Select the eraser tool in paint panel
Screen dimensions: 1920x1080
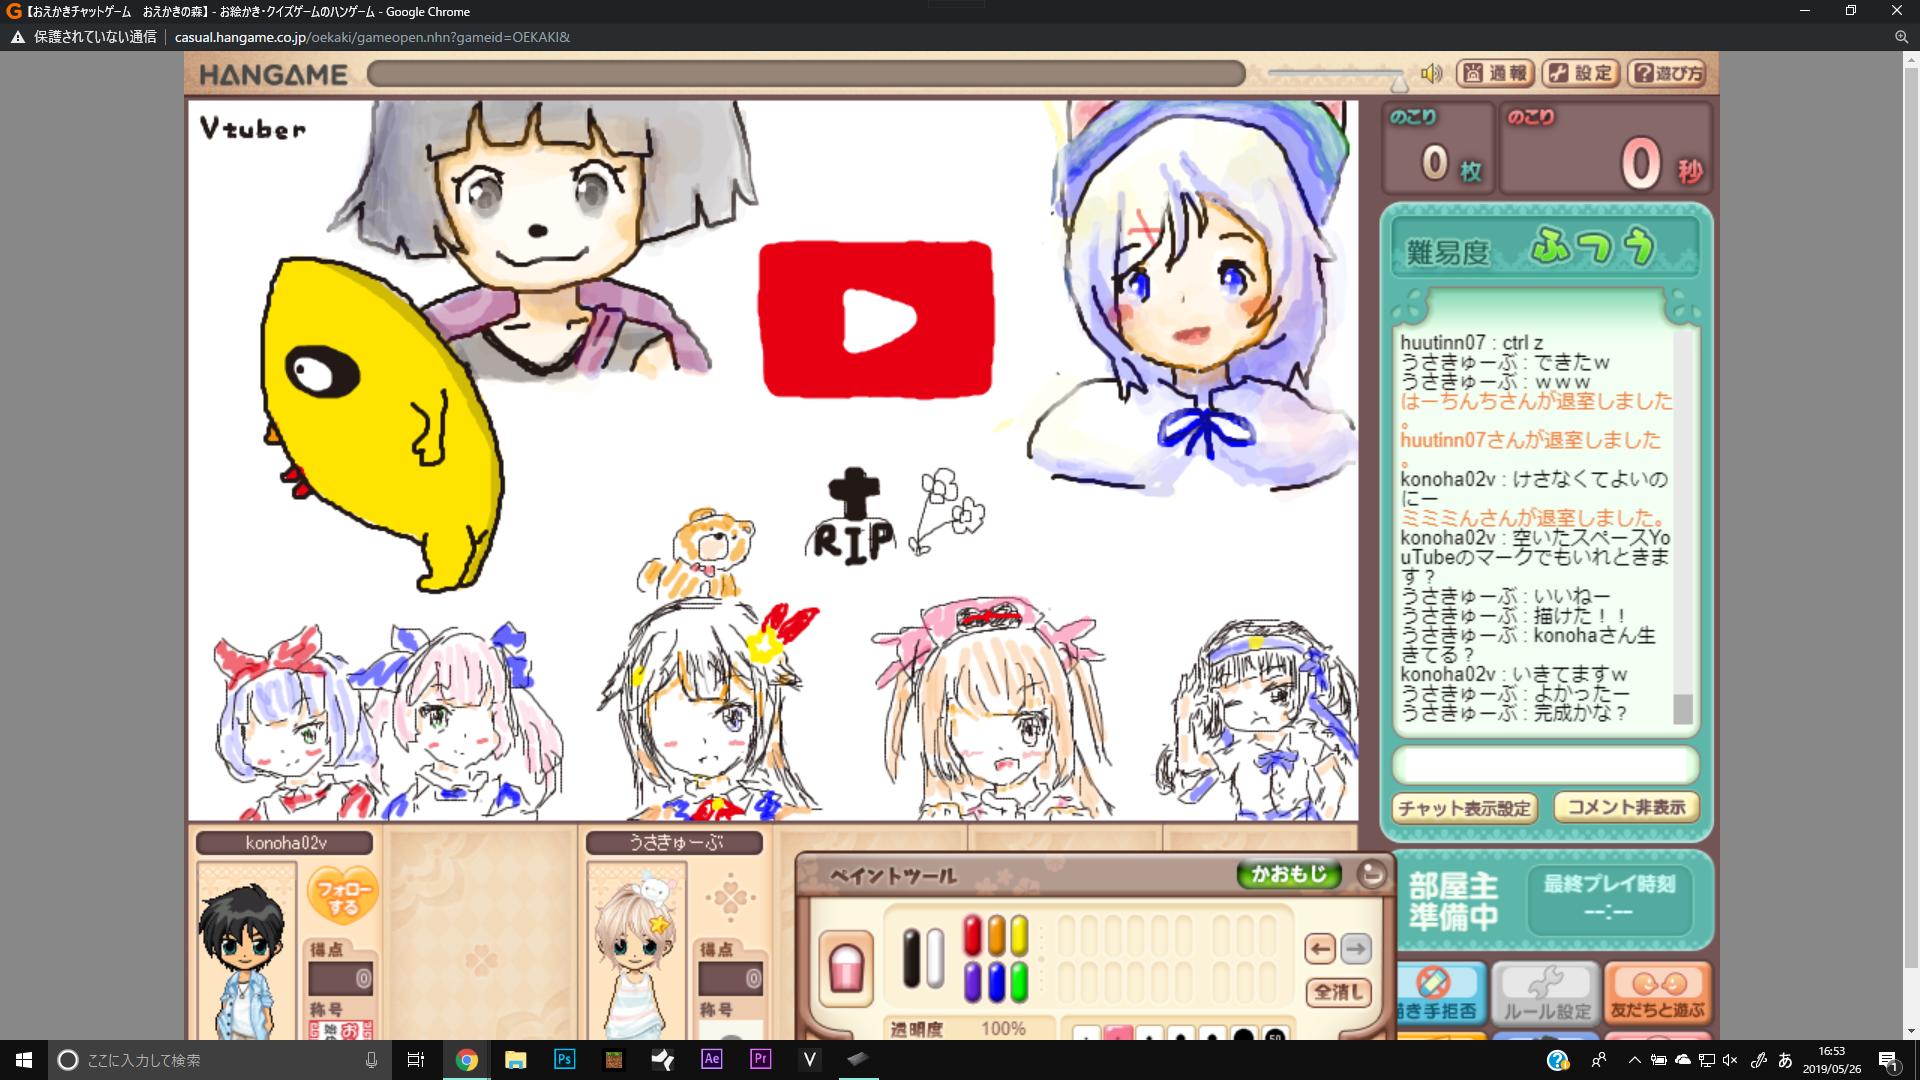tap(846, 967)
